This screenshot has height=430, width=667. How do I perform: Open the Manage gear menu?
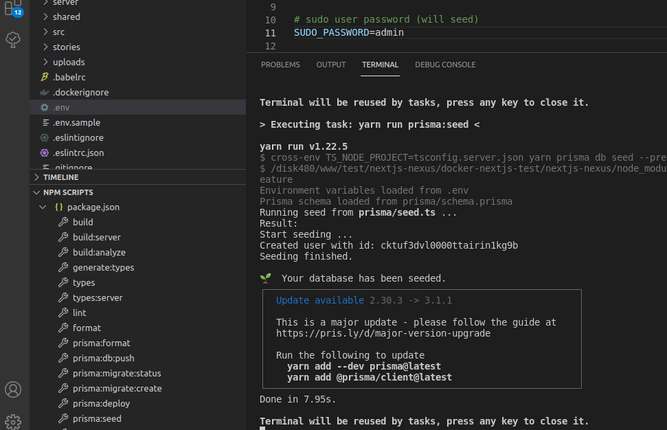[13, 421]
